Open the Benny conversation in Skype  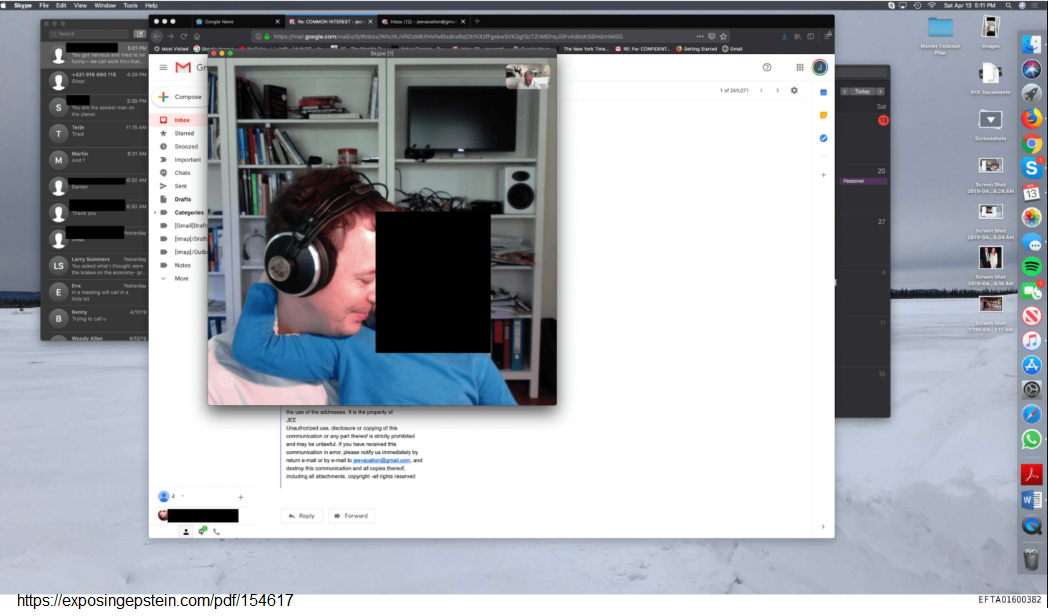(94, 318)
